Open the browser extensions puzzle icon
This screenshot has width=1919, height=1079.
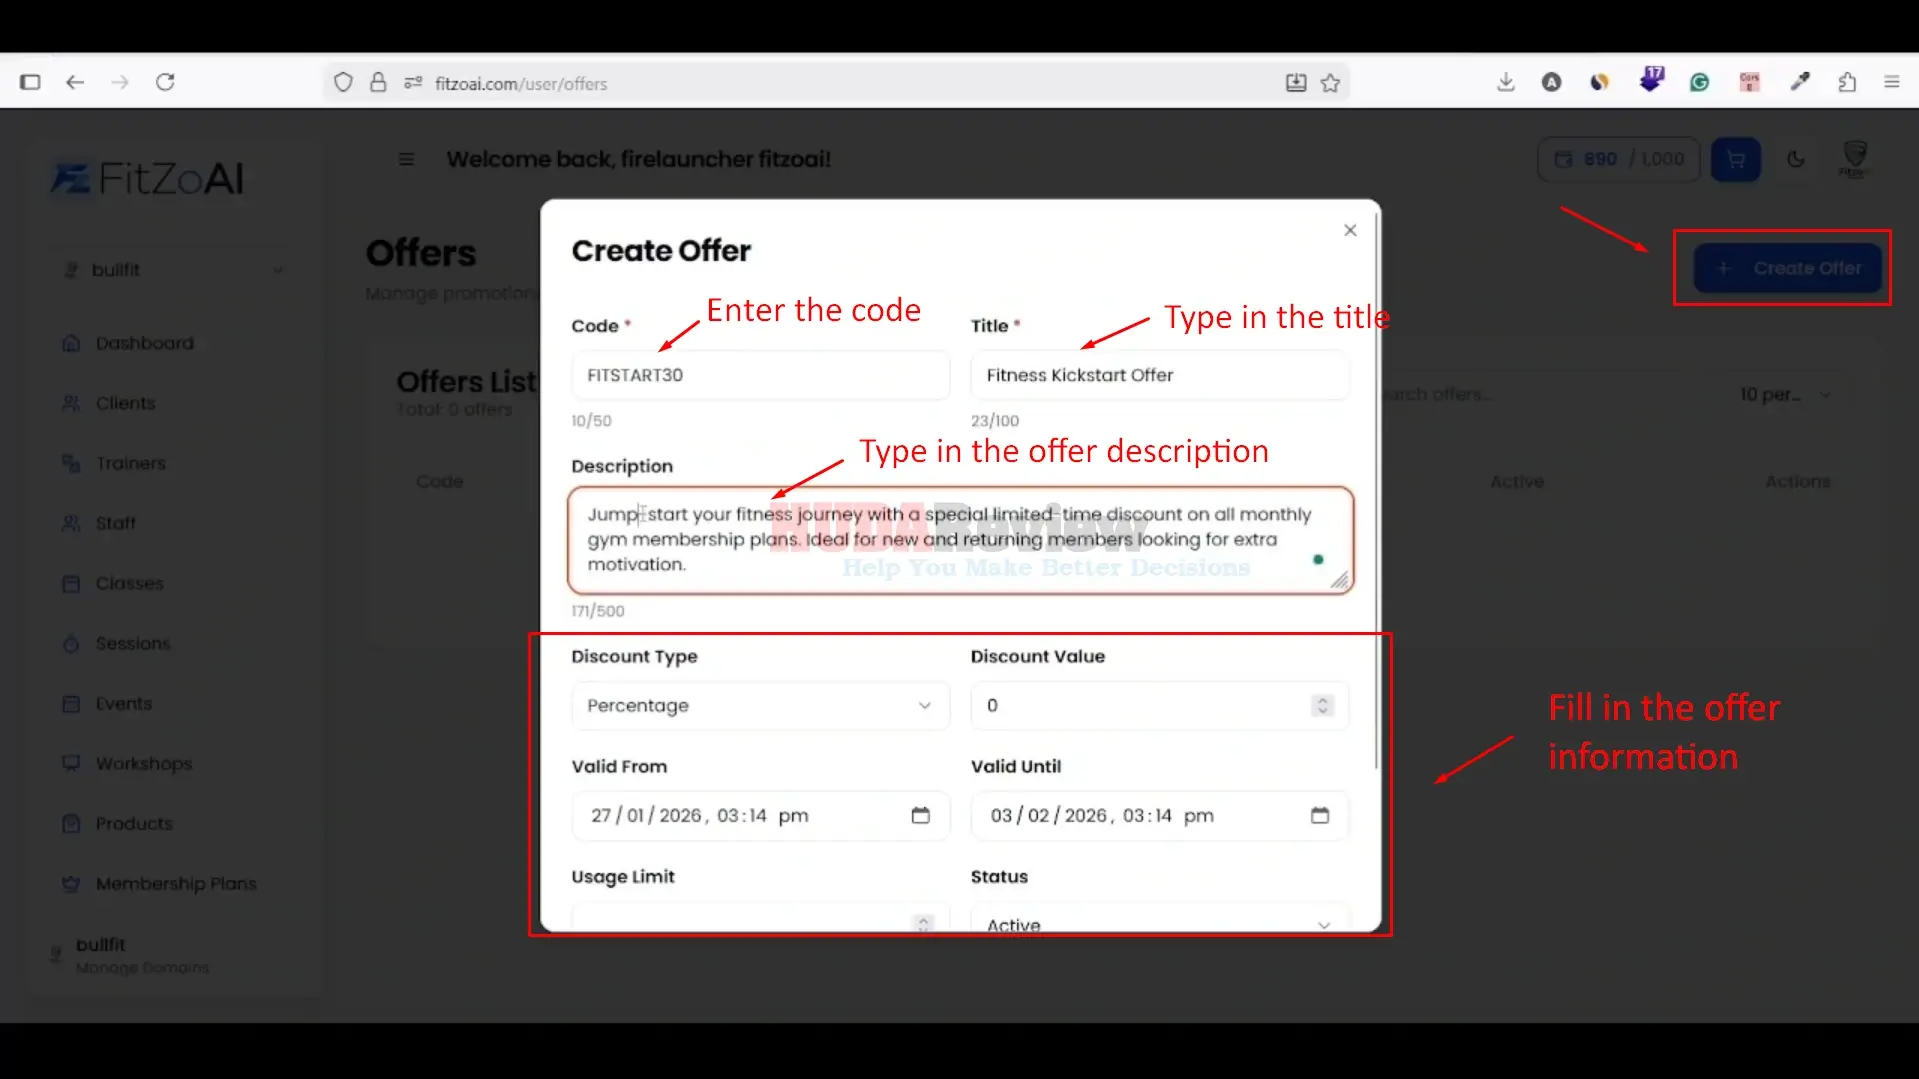click(1847, 83)
